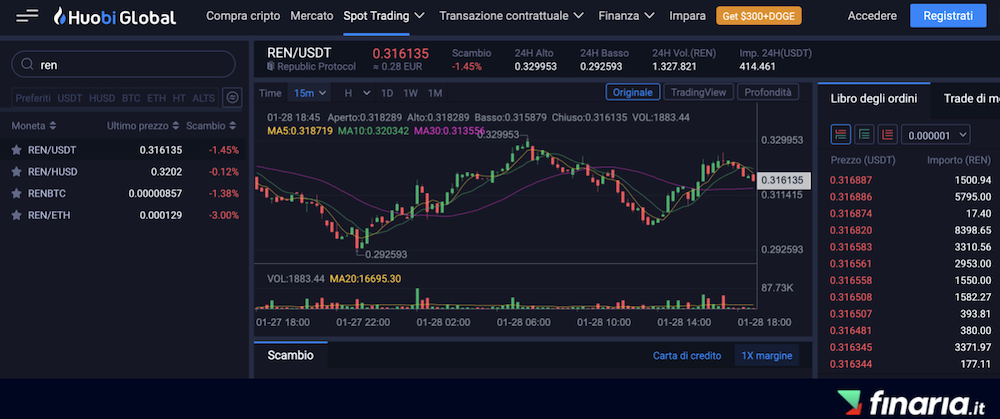Switch to Profondità depth chart
This screenshot has width=1000, height=419.
coord(768,92)
